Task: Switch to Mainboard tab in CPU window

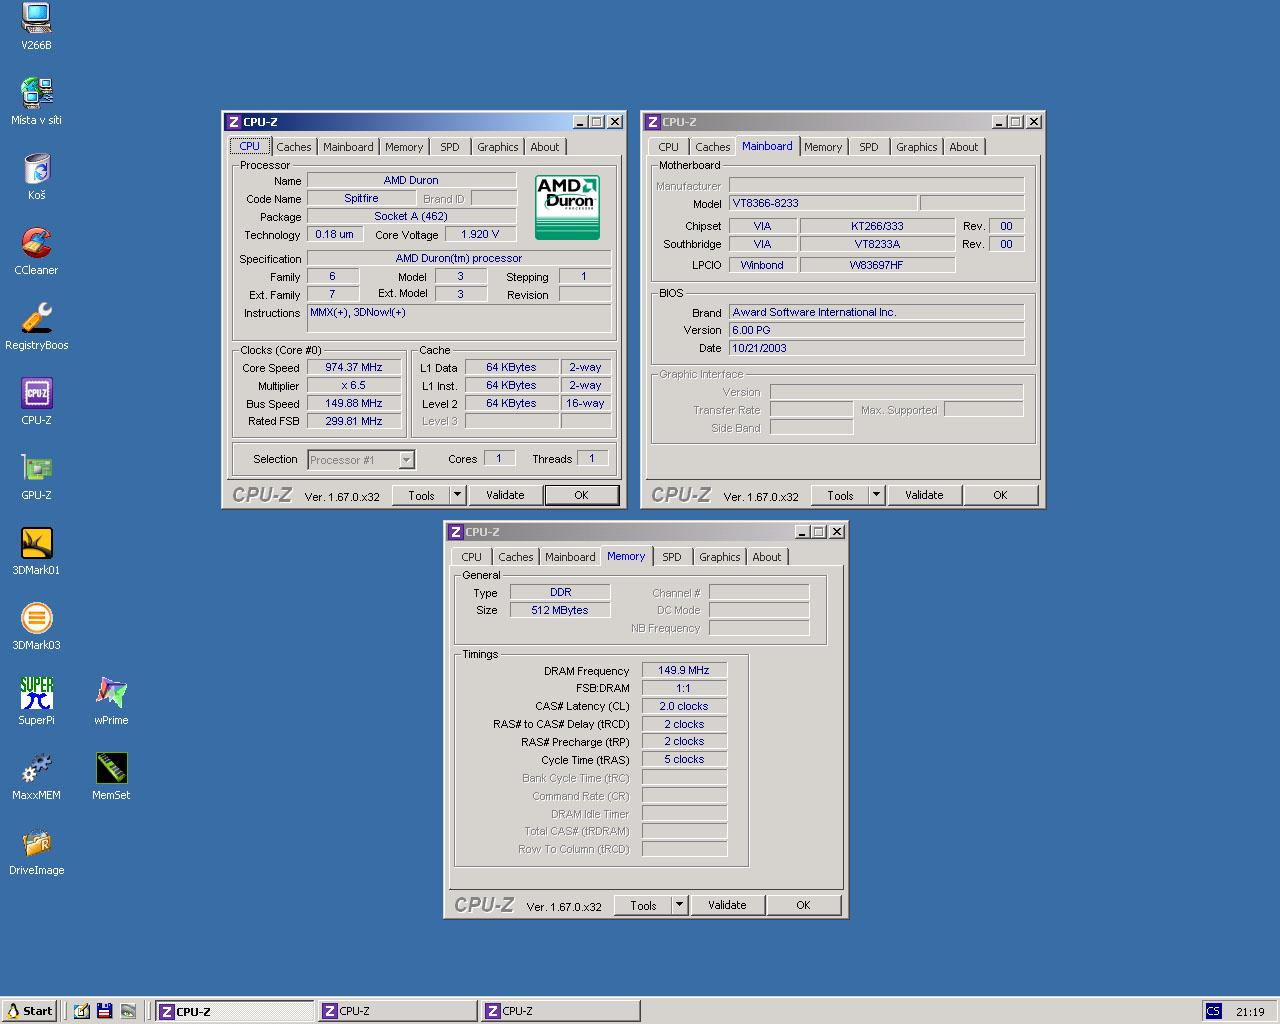Action: tap(348, 147)
